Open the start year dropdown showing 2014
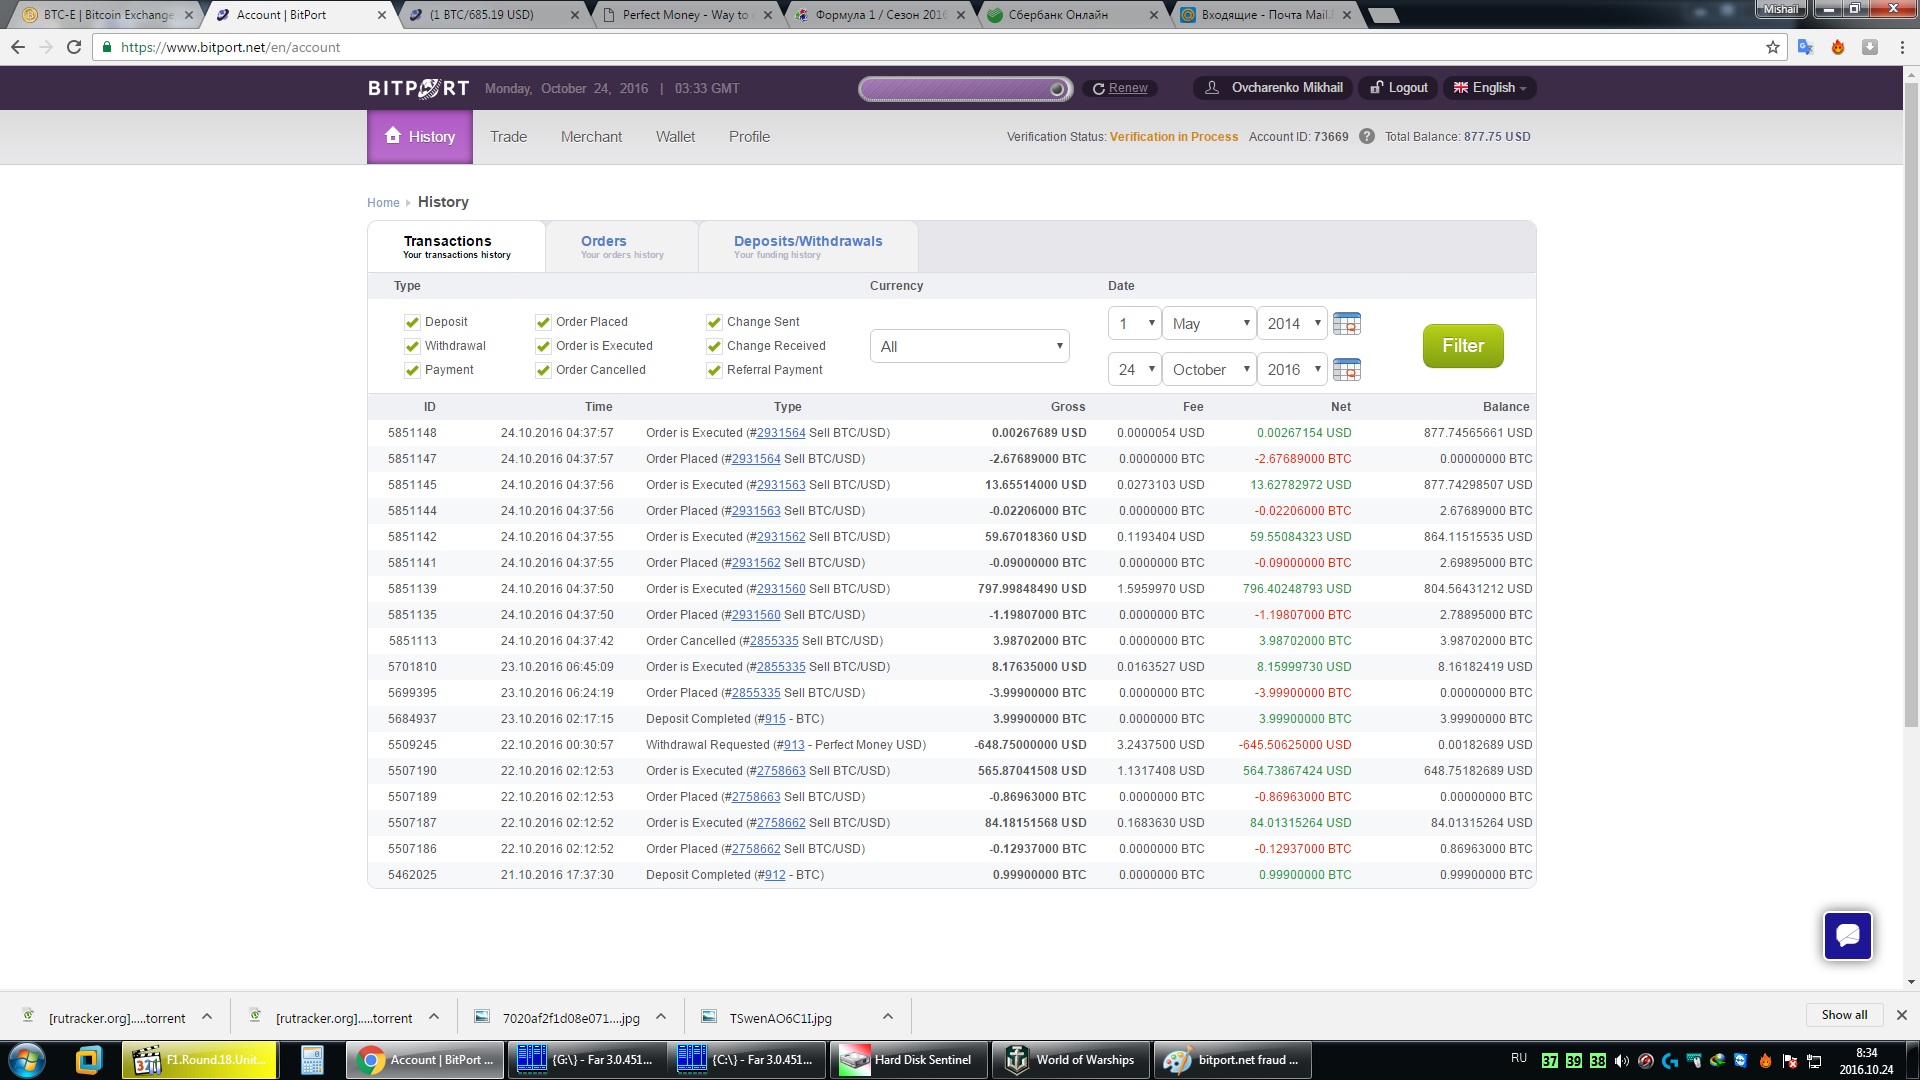 tap(1292, 323)
